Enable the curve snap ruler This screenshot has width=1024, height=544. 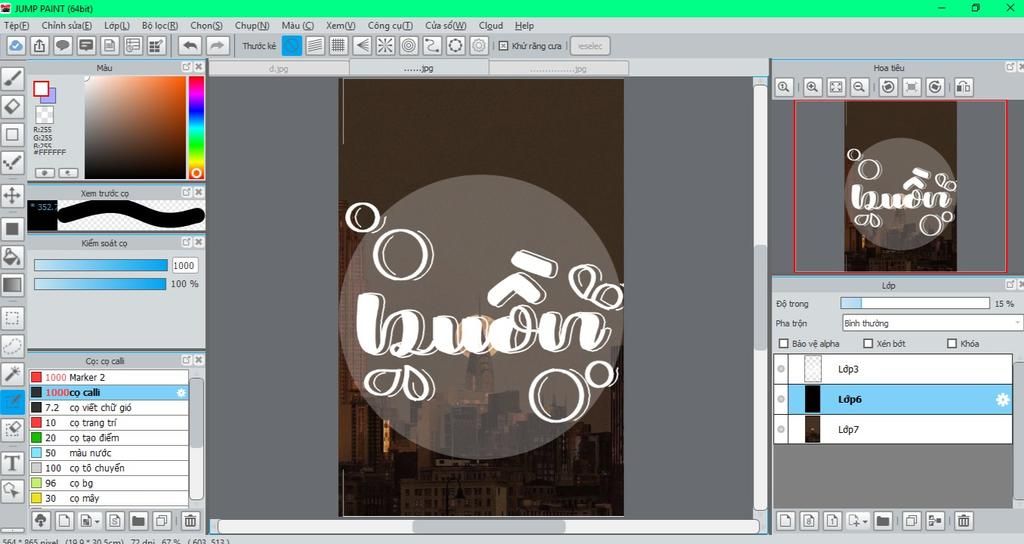pos(432,46)
